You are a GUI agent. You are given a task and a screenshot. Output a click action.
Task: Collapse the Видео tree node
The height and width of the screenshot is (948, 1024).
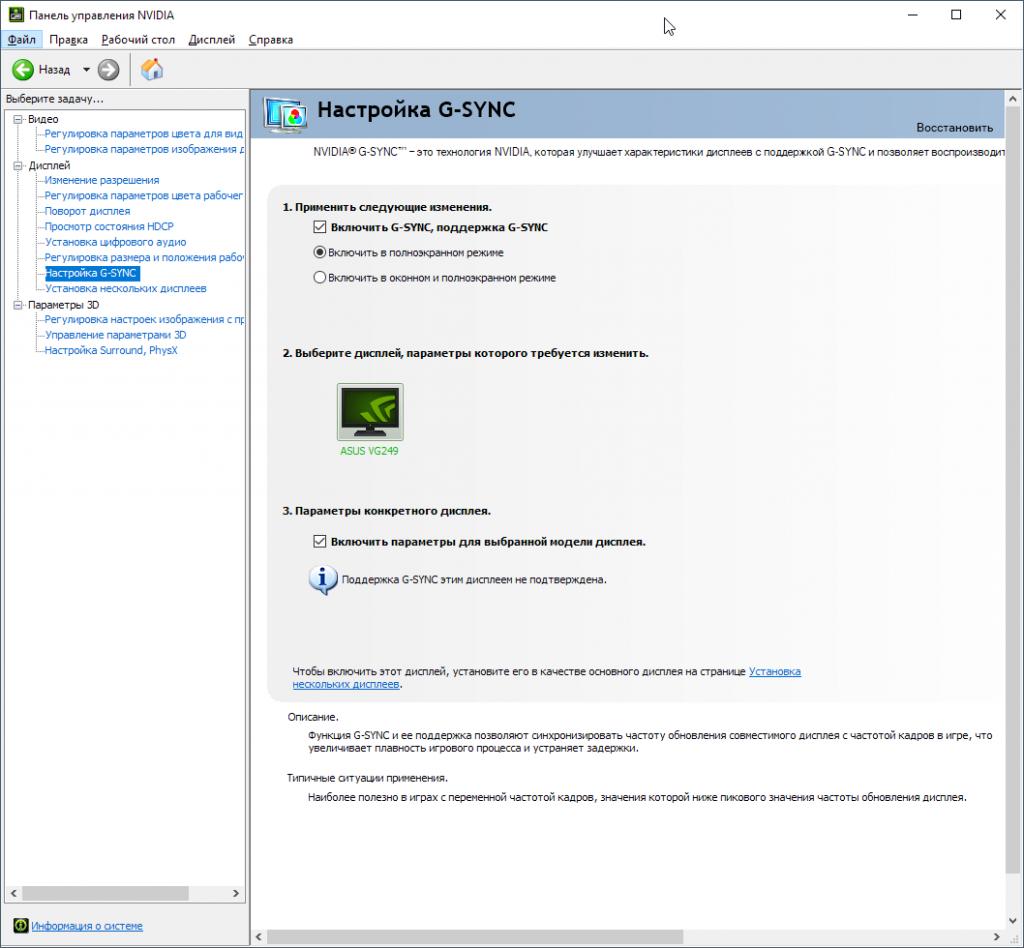(18, 119)
